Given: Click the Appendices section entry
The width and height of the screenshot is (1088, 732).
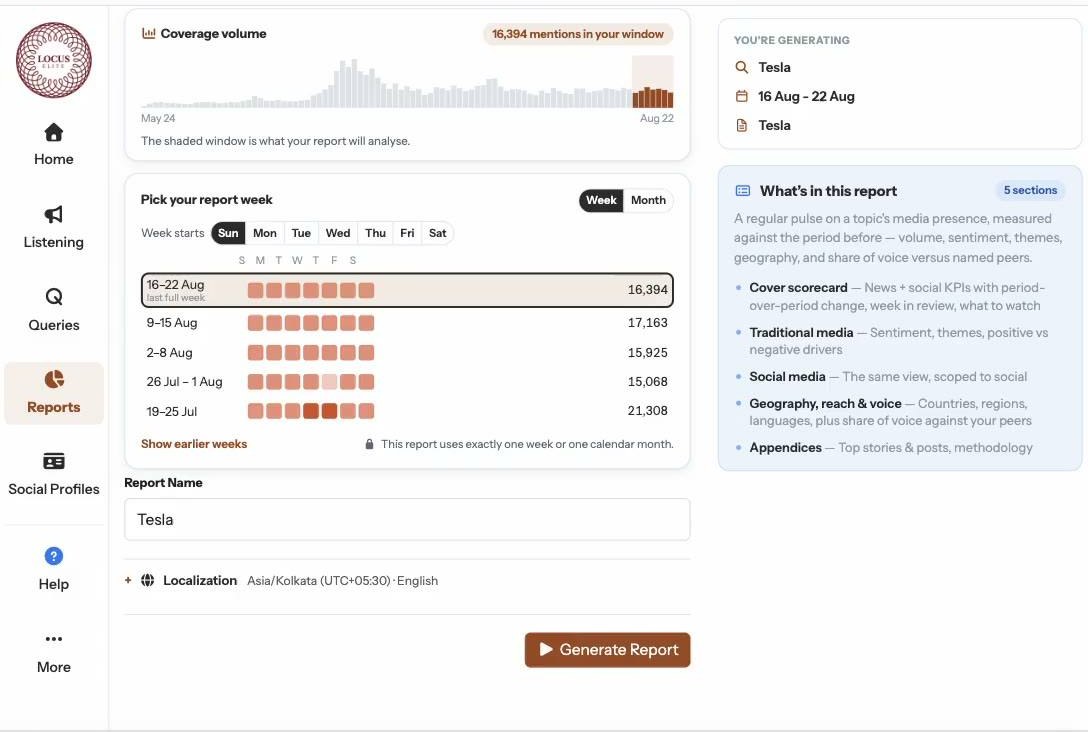Looking at the screenshot, I should coord(891,448).
